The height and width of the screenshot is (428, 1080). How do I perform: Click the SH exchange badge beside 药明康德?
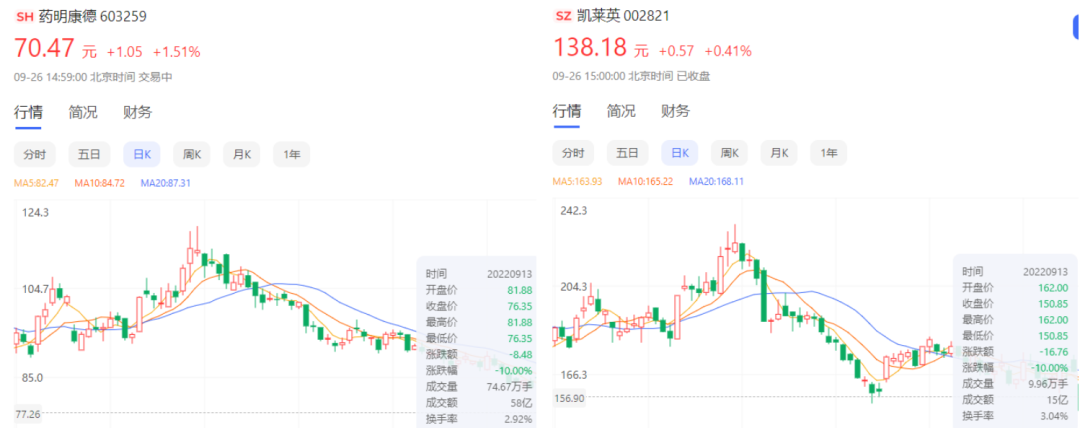point(26,16)
